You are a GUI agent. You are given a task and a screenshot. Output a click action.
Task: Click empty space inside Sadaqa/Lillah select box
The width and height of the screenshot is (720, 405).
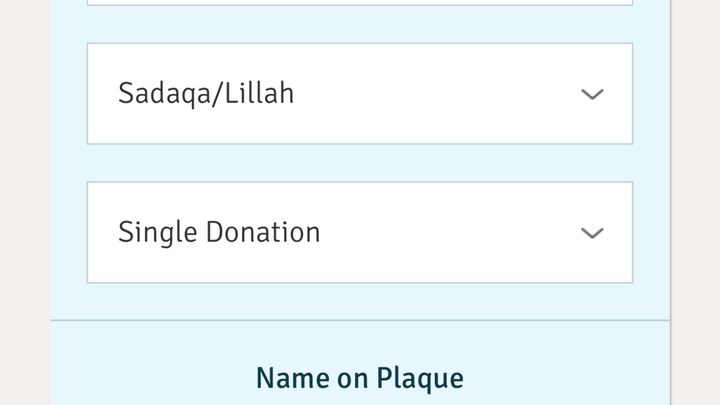pos(436,94)
